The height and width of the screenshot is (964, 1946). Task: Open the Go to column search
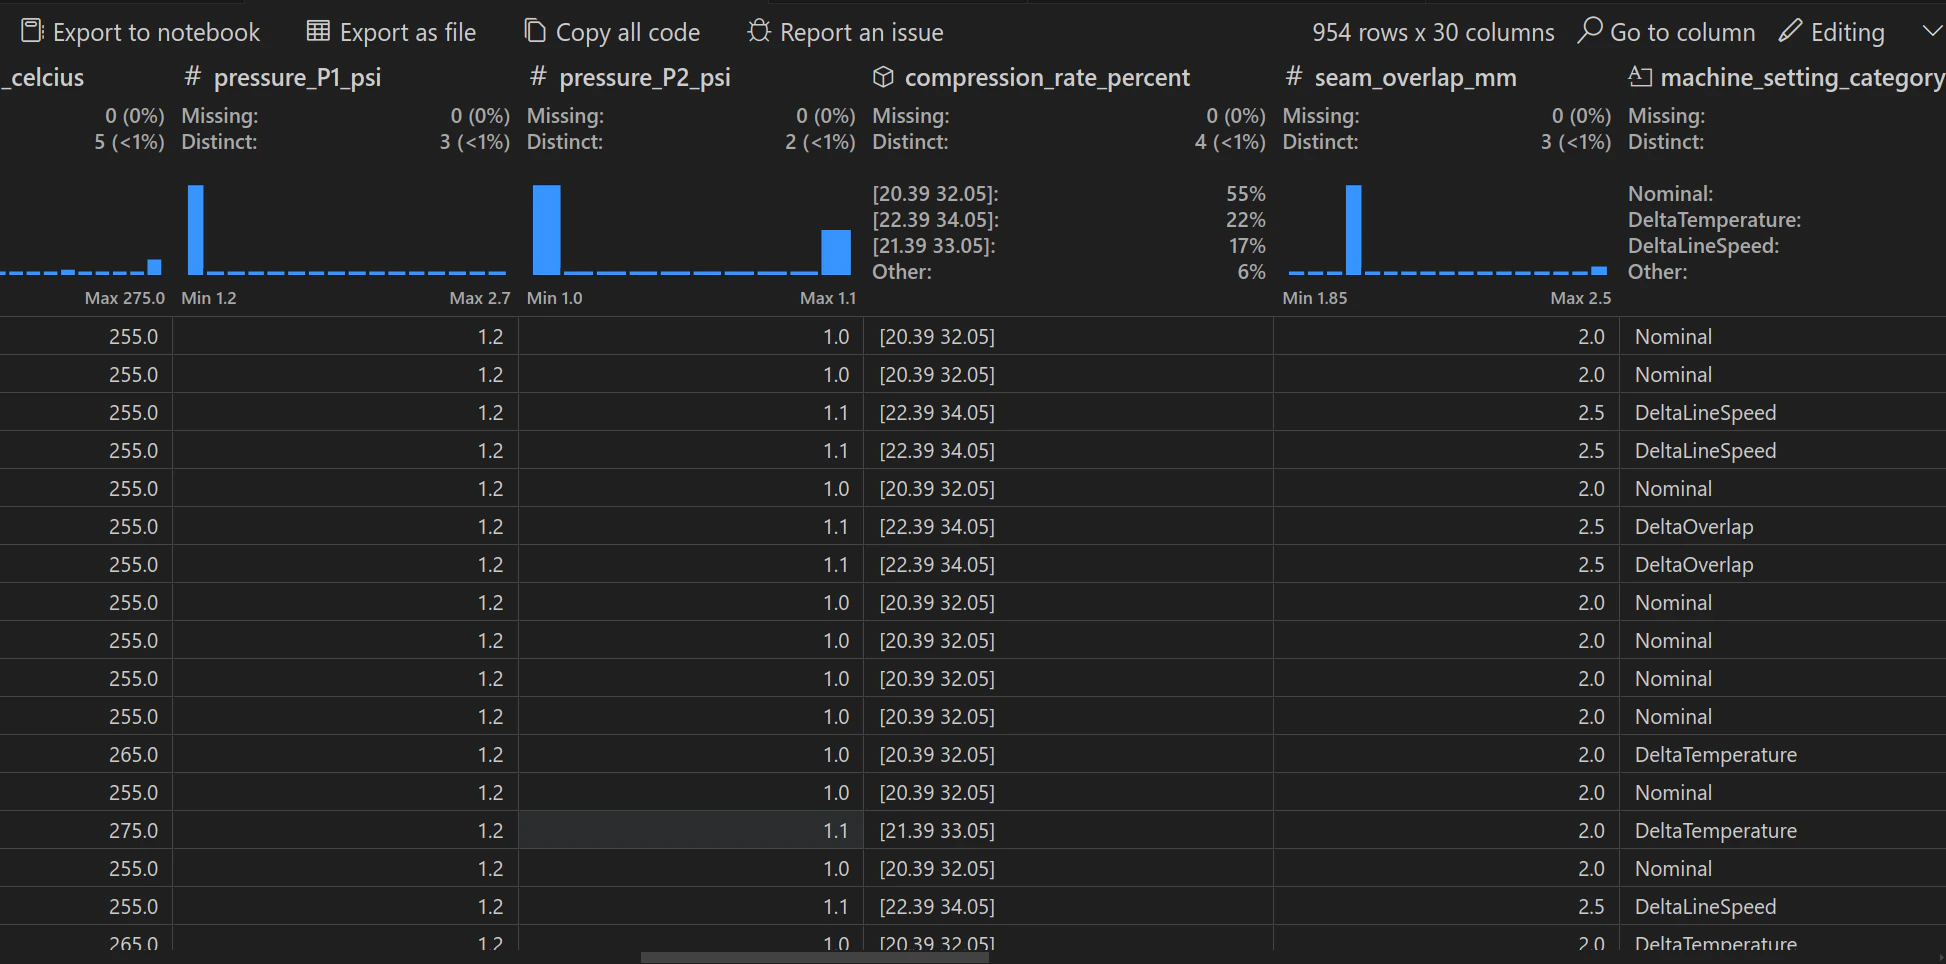coord(1683,31)
